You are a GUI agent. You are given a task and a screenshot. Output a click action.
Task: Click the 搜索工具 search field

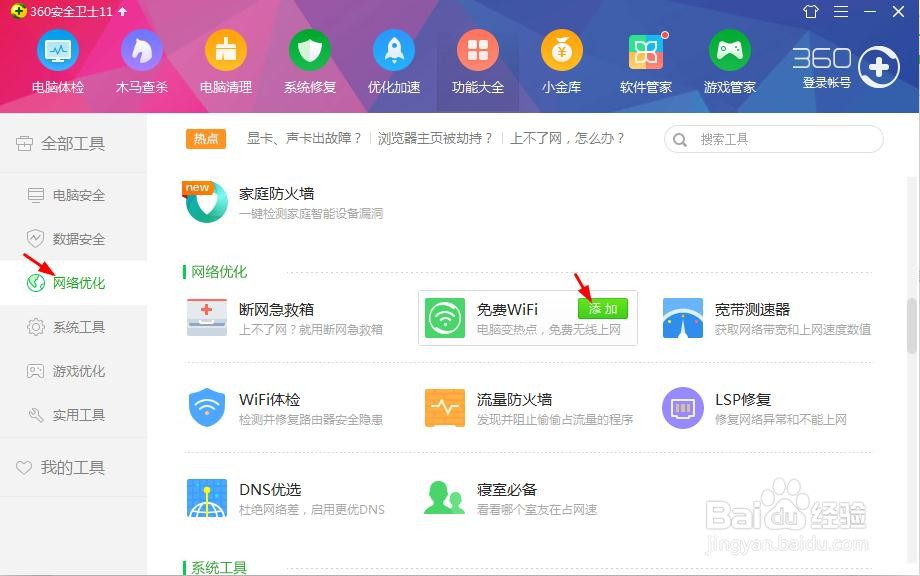click(x=773, y=139)
